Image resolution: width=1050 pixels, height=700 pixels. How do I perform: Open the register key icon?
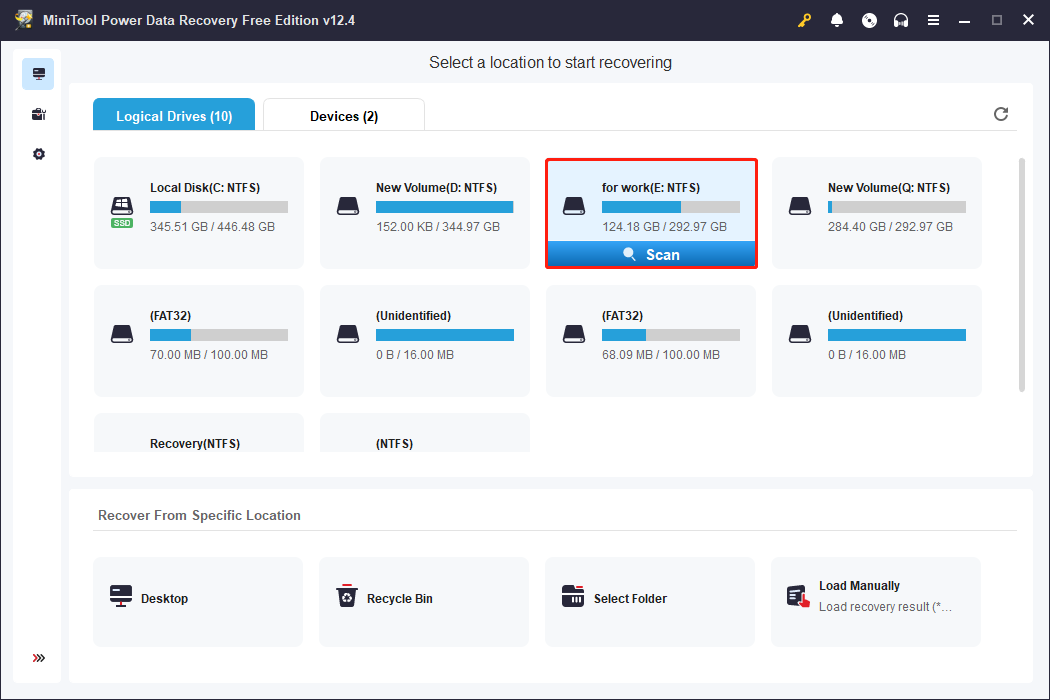804,20
